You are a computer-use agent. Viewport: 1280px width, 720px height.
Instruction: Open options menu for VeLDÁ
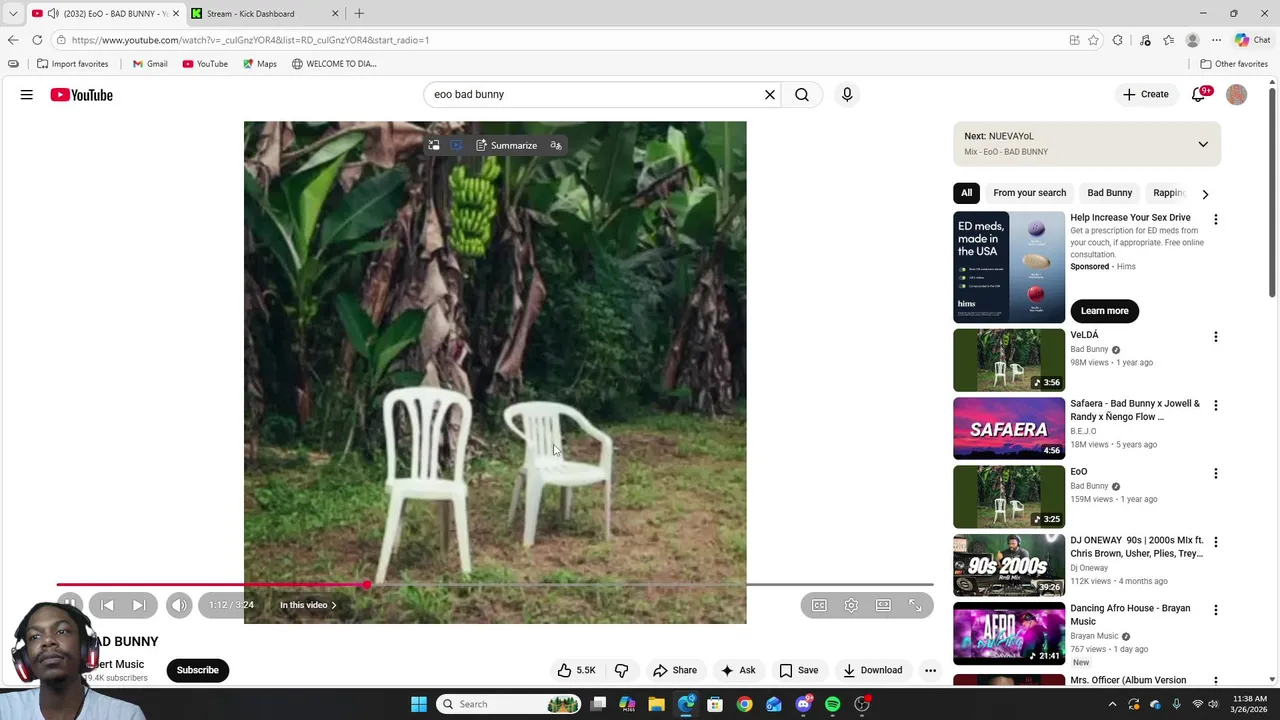[1216, 337]
